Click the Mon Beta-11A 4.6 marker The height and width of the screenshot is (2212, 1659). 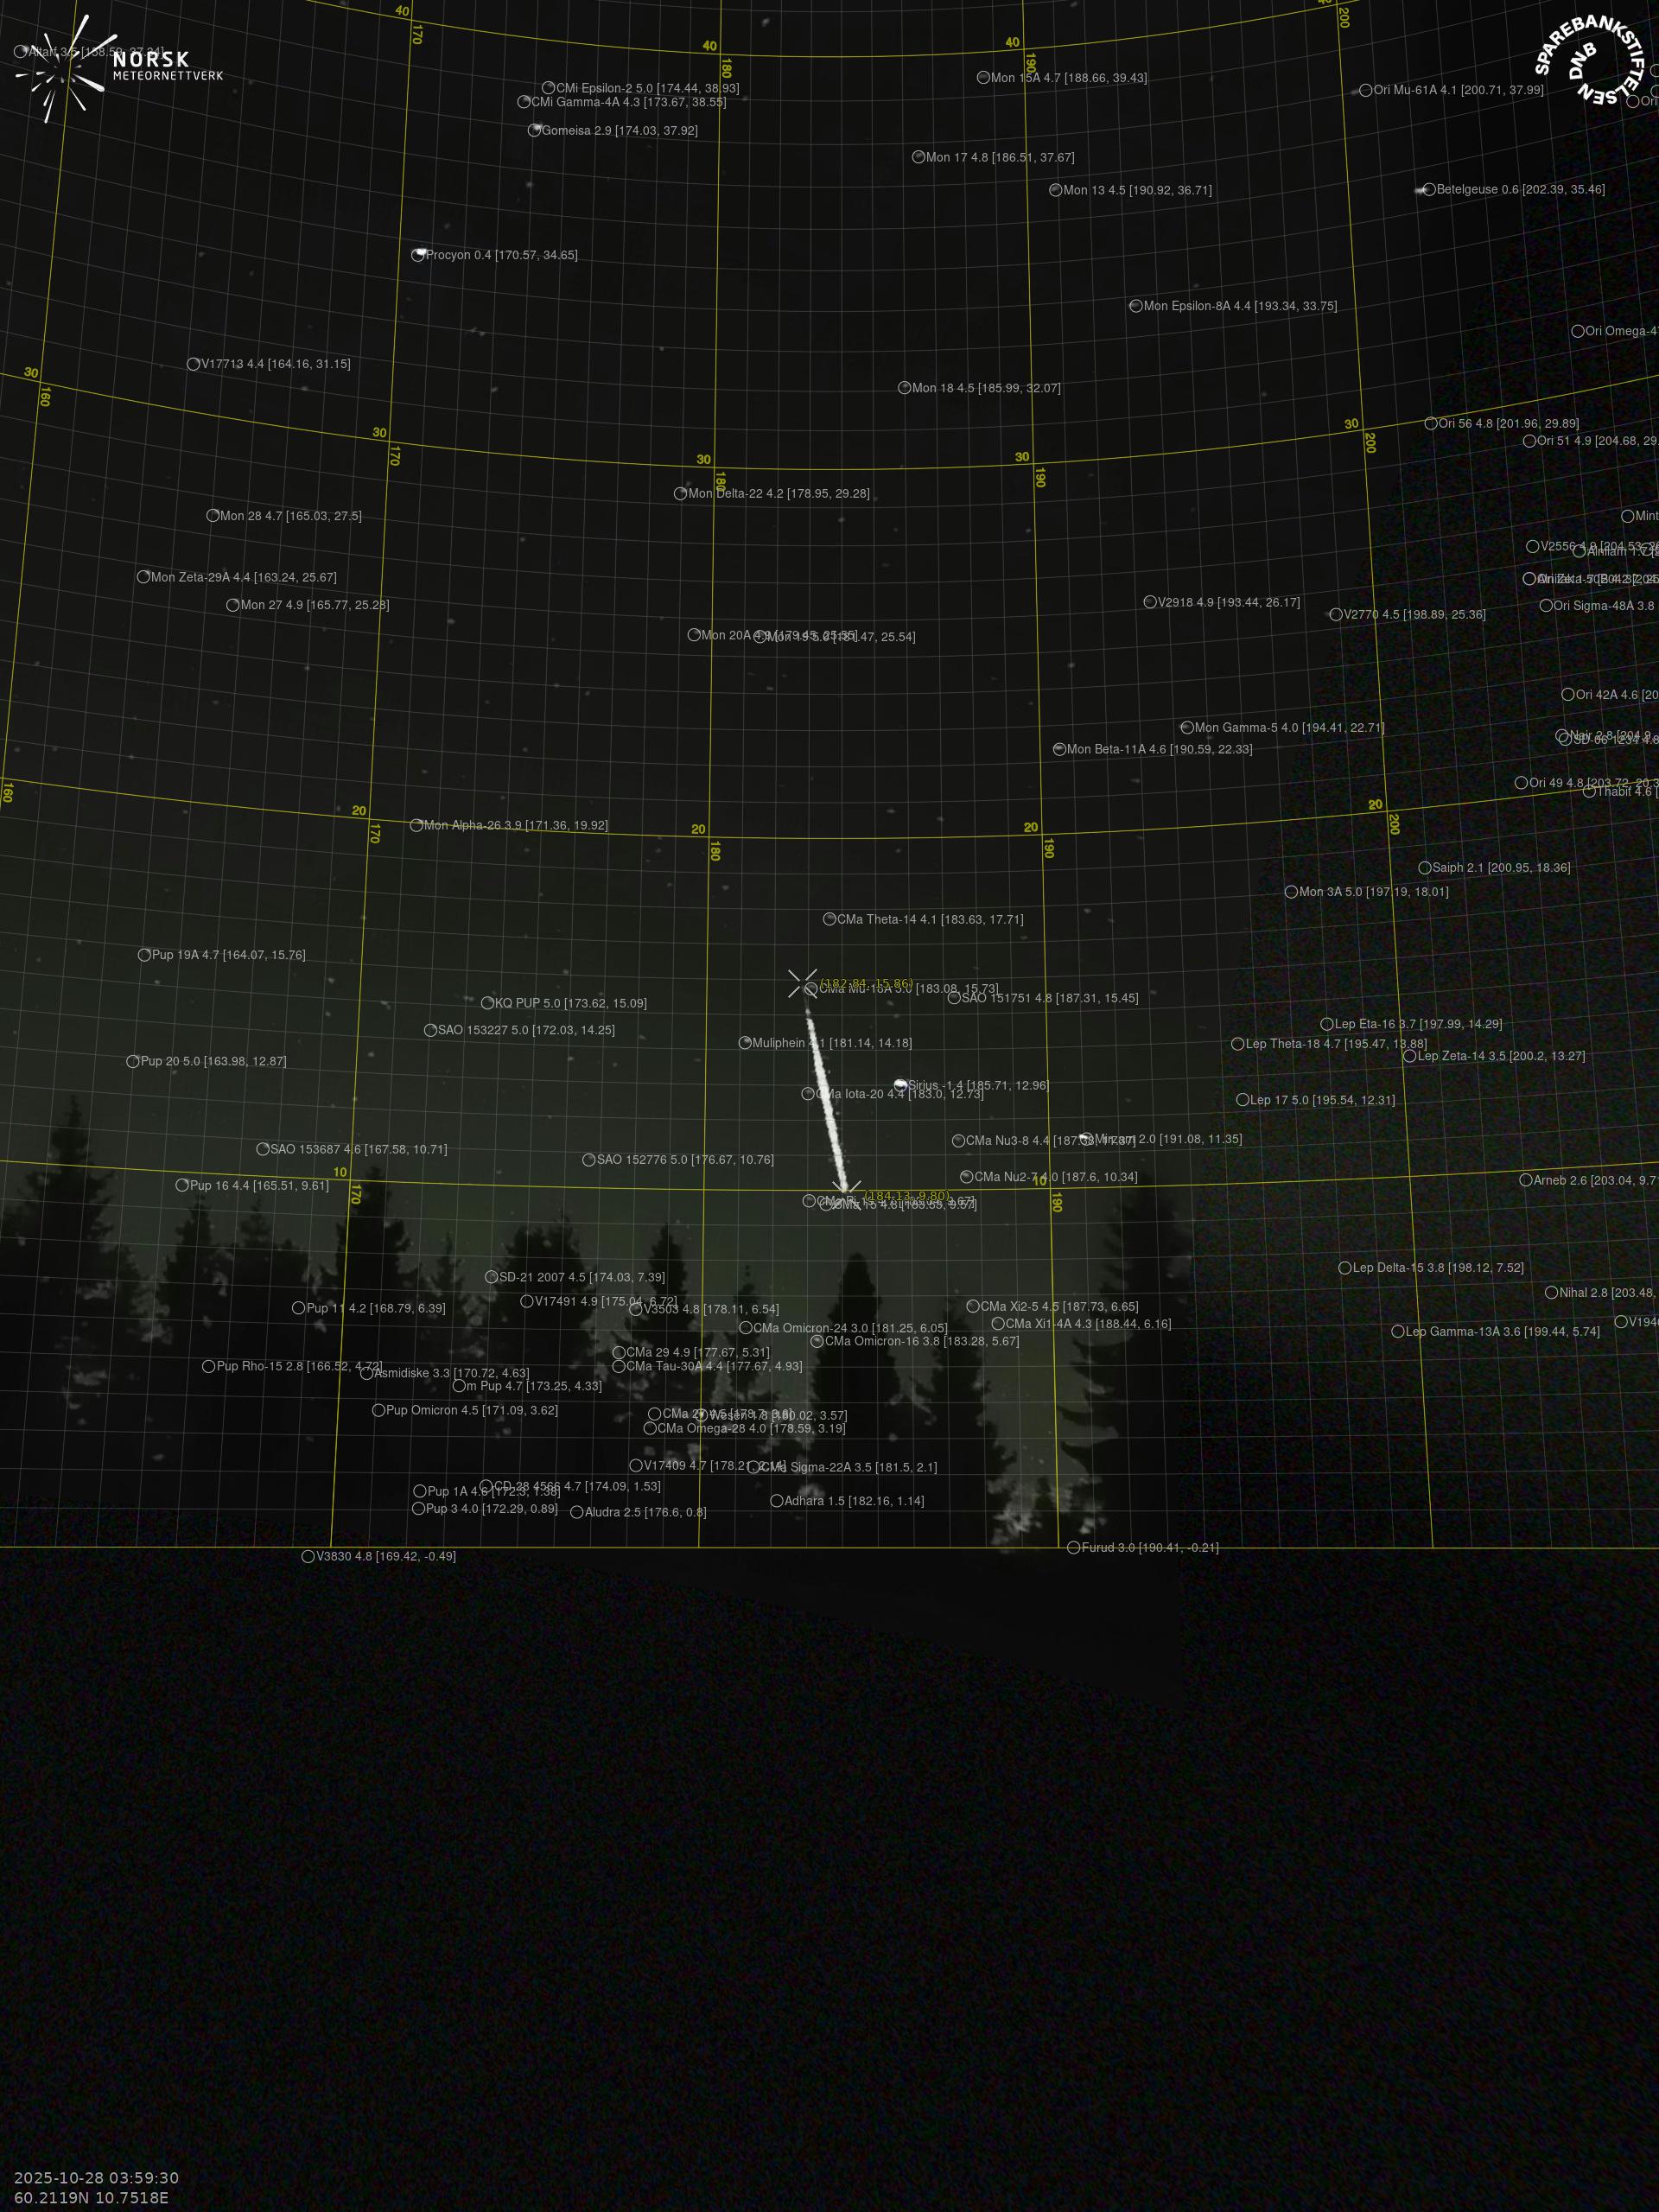pyautogui.click(x=1059, y=749)
